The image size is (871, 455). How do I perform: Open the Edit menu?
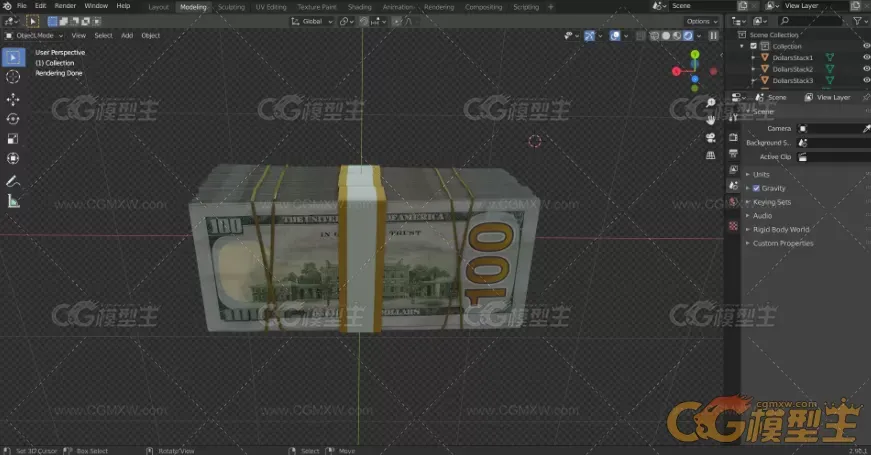(41, 6)
